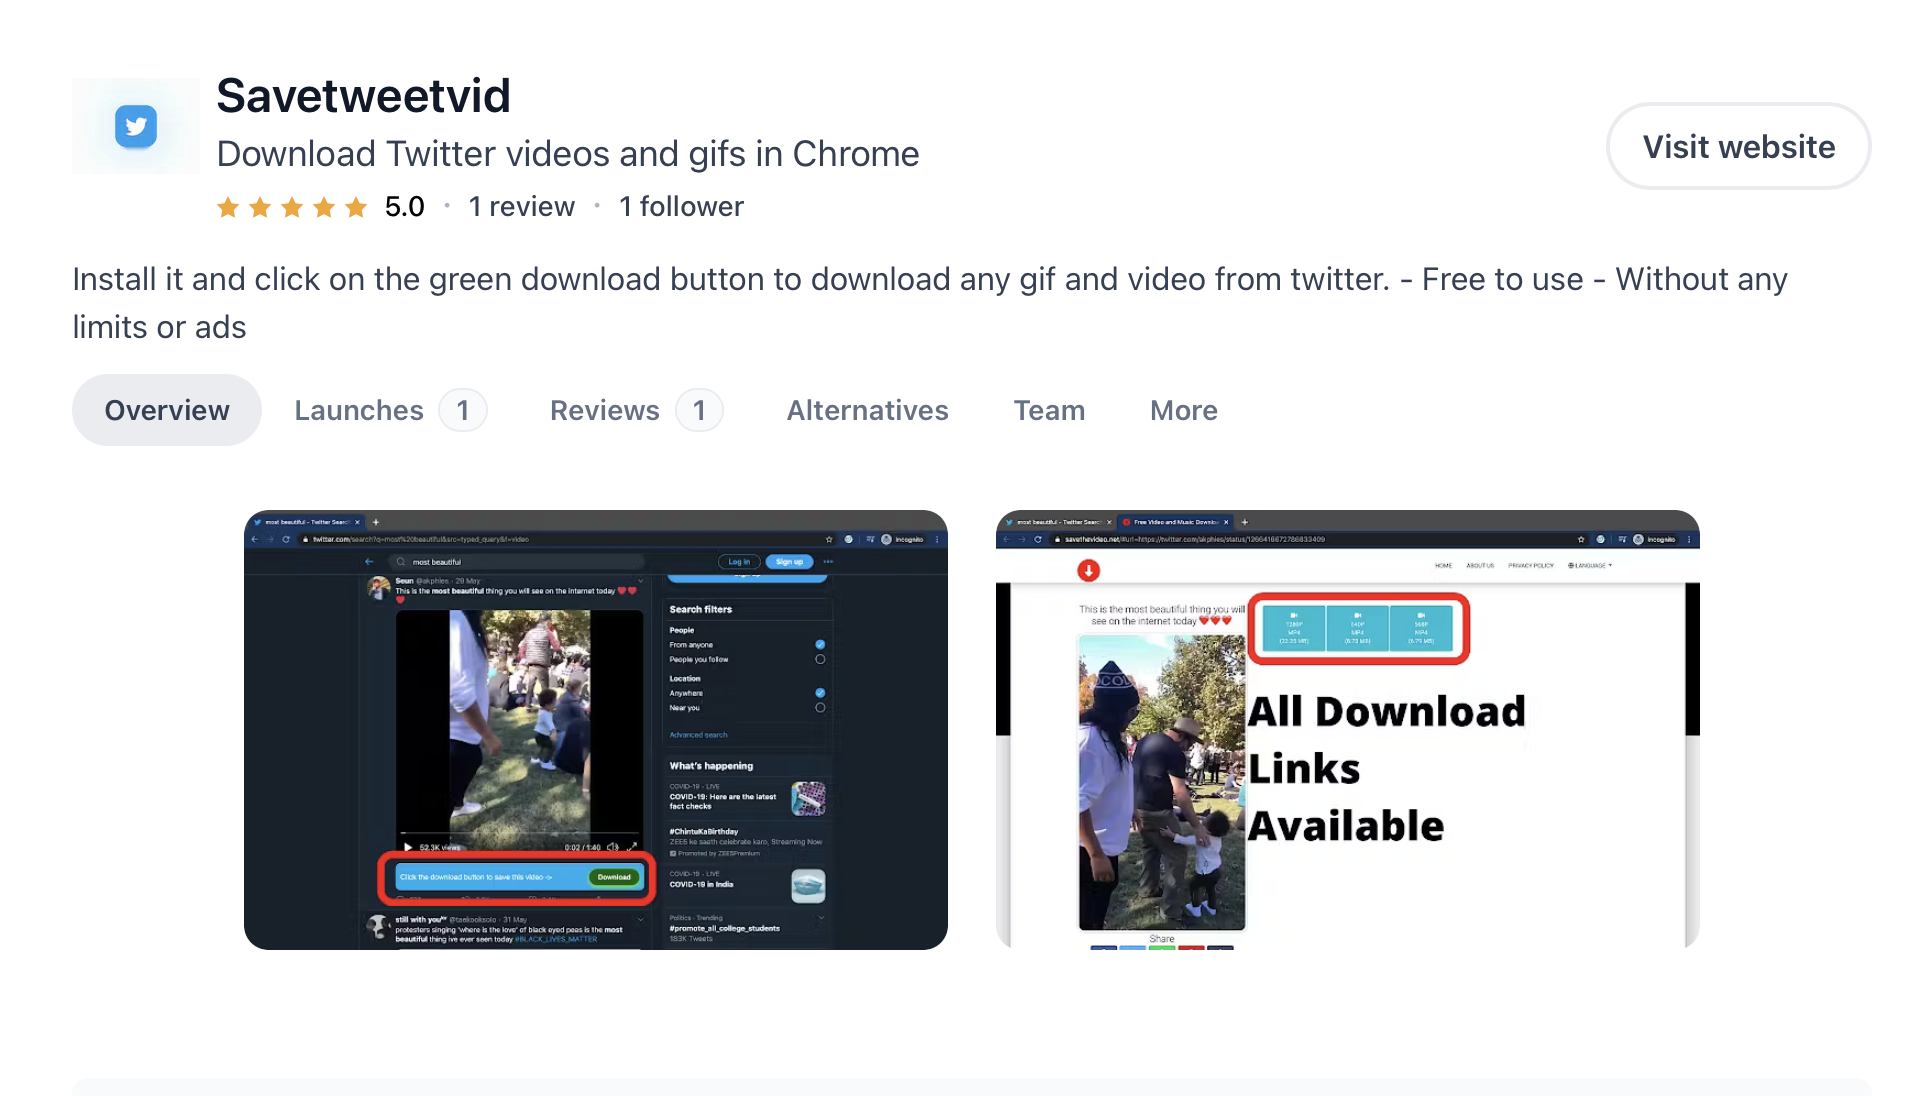View the Team tab
This screenshot has height=1096, width=1912.
coord(1049,410)
